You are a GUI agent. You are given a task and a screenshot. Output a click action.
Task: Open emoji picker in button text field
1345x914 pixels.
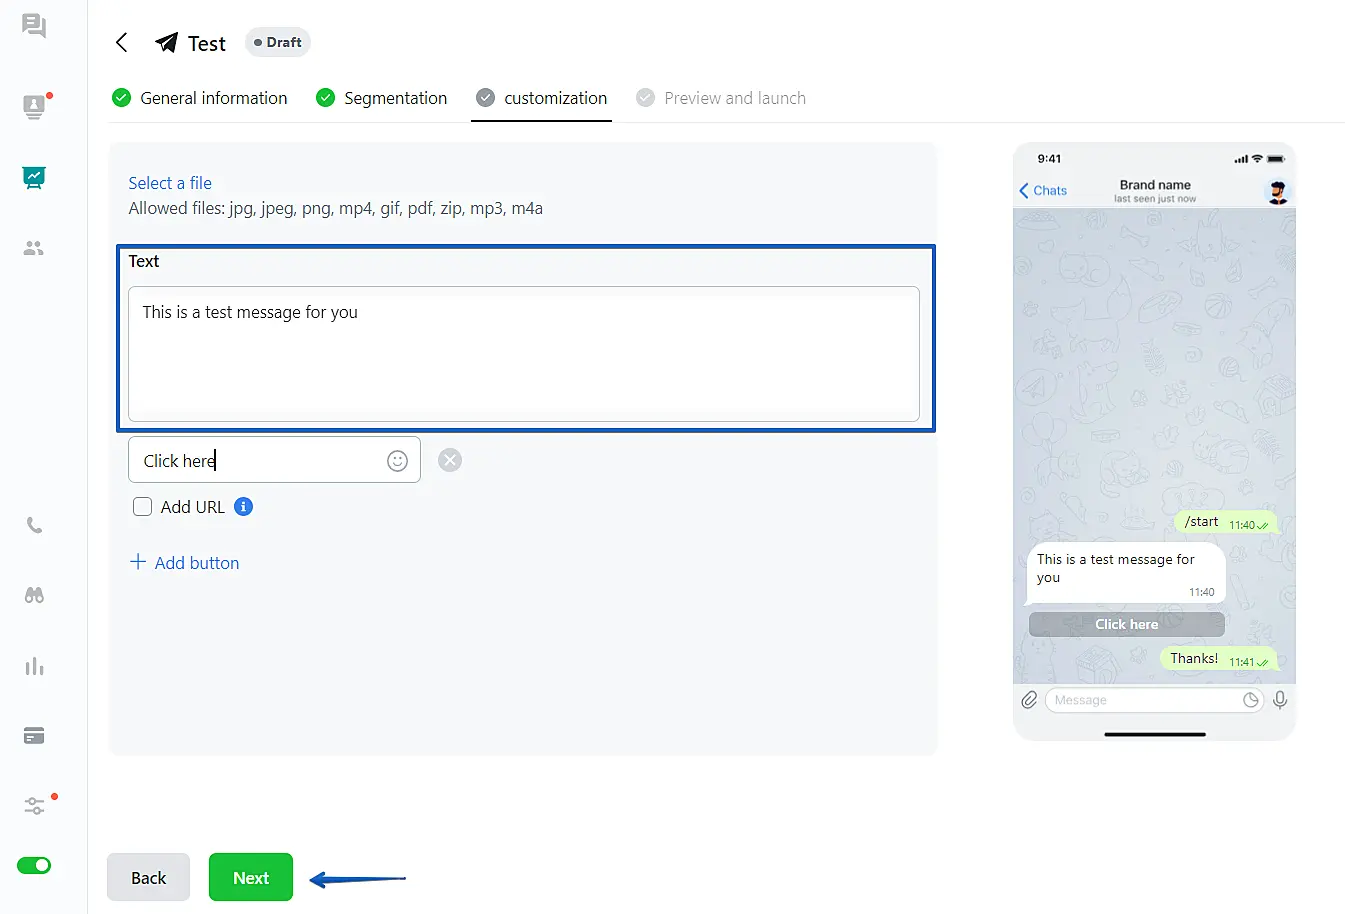point(397,460)
